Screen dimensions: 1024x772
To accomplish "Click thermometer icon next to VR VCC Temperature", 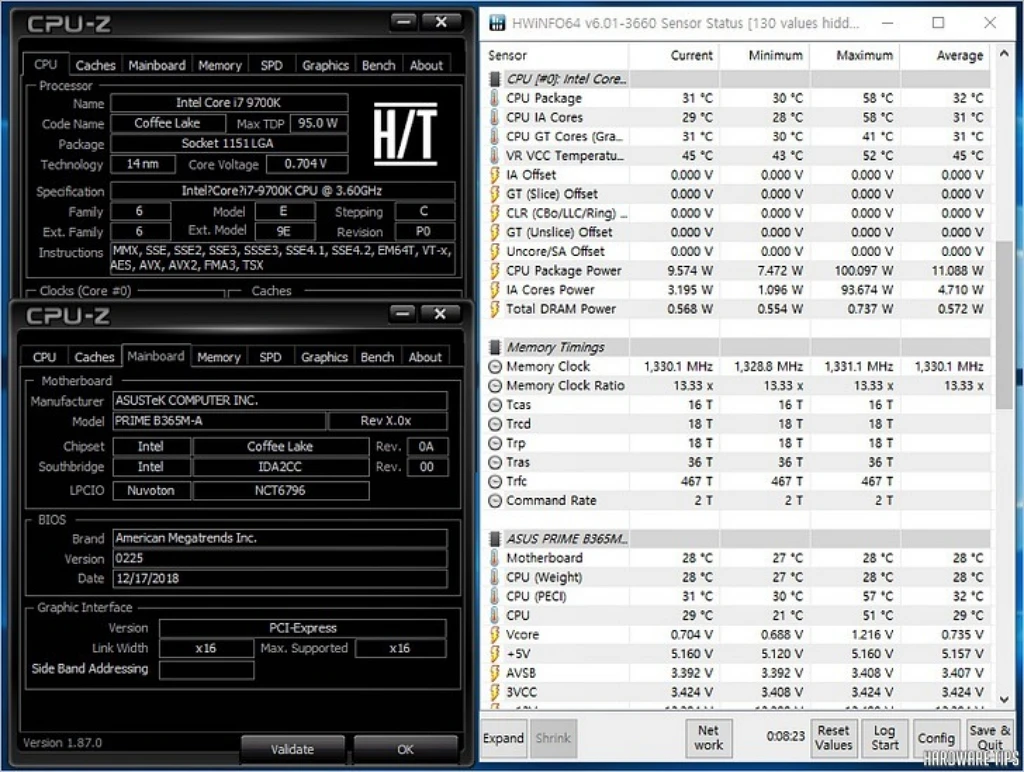I will (494, 155).
